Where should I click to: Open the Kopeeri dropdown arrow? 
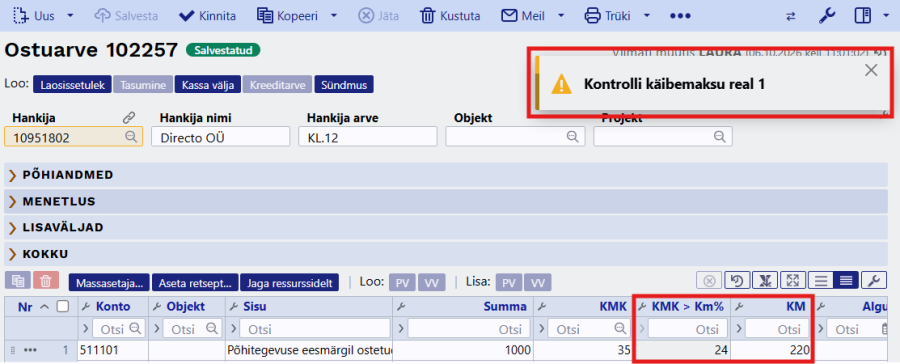point(334,16)
